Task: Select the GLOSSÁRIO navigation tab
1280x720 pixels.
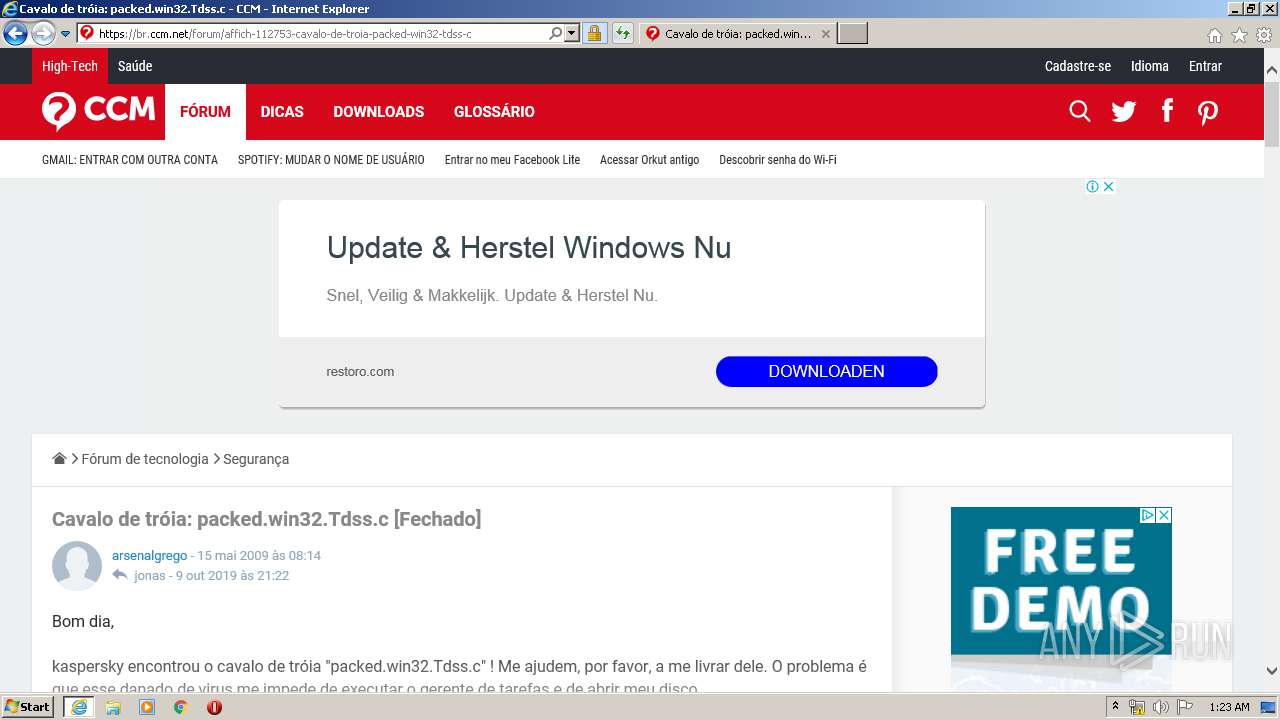Action: (x=494, y=112)
